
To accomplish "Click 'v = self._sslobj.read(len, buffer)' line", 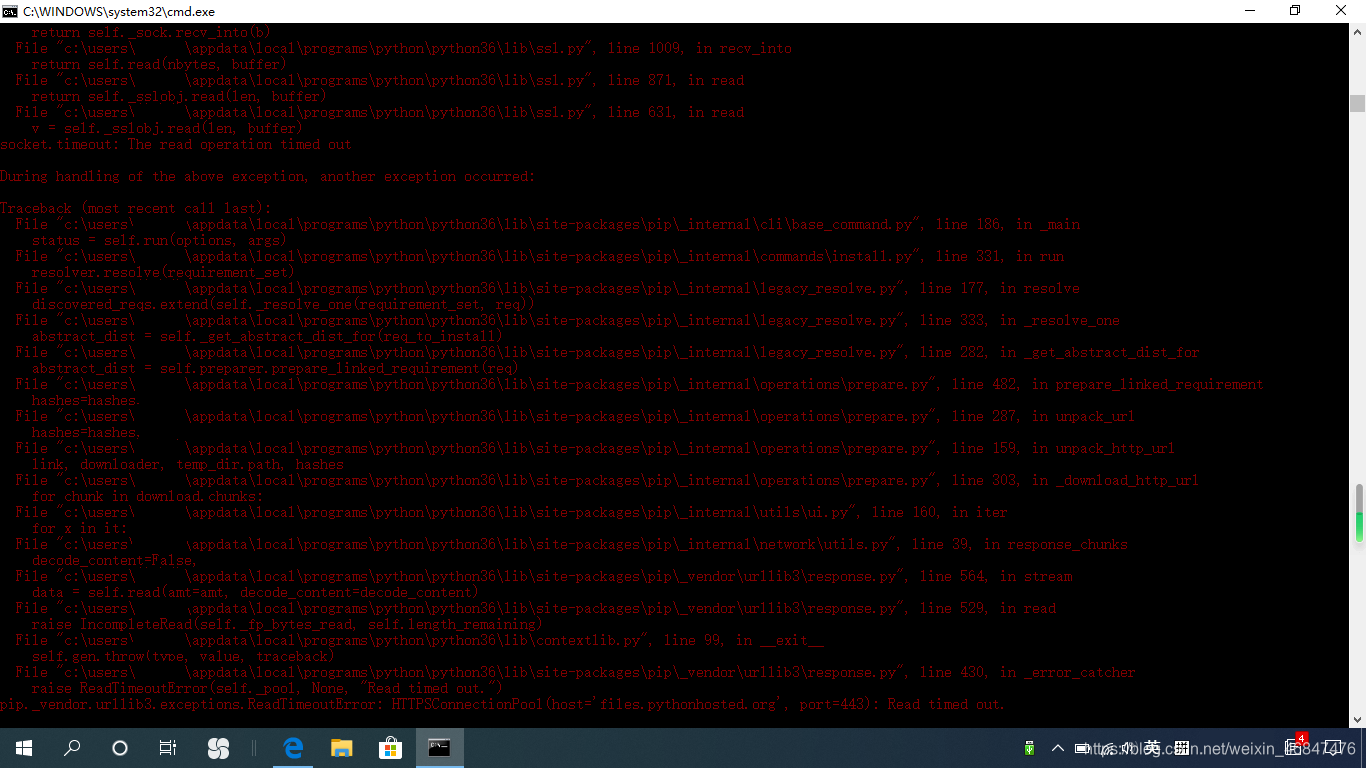I will 167,128.
